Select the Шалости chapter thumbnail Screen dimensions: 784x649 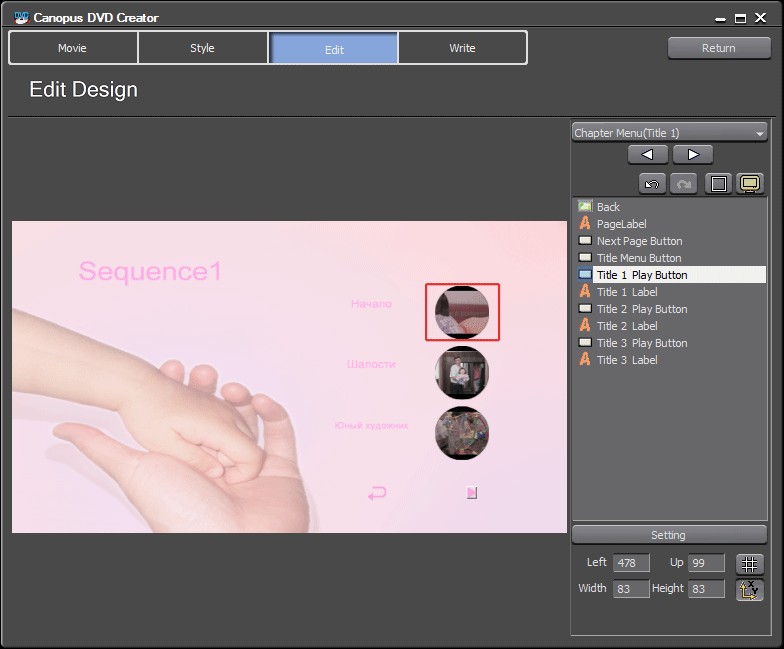[x=462, y=372]
